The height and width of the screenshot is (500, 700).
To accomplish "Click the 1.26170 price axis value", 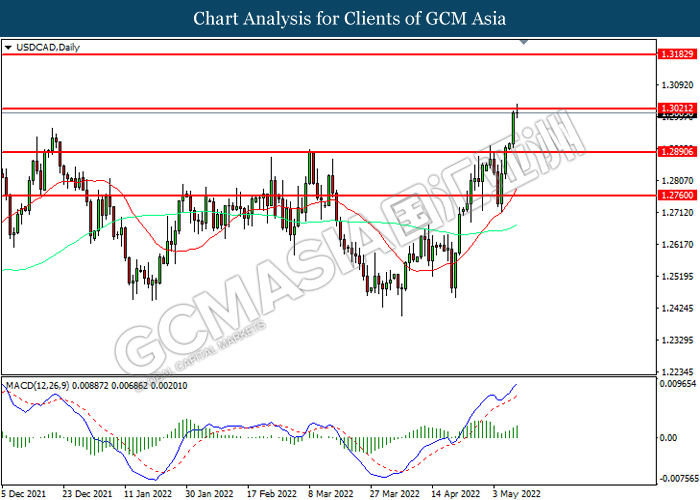I will [x=677, y=244].
